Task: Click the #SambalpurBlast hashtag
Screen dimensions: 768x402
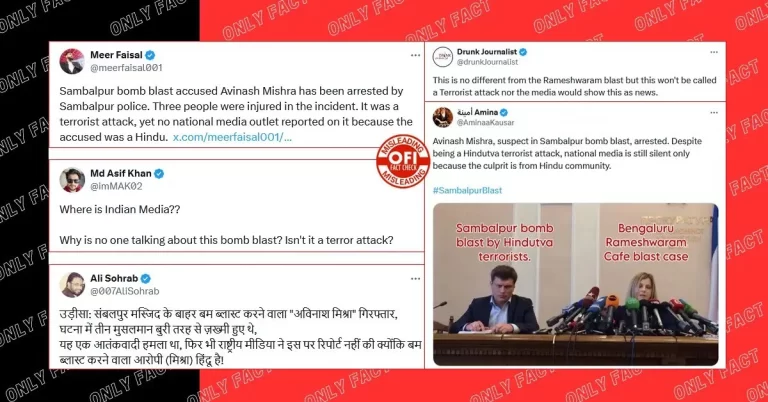Action: [x=467, y=190]
